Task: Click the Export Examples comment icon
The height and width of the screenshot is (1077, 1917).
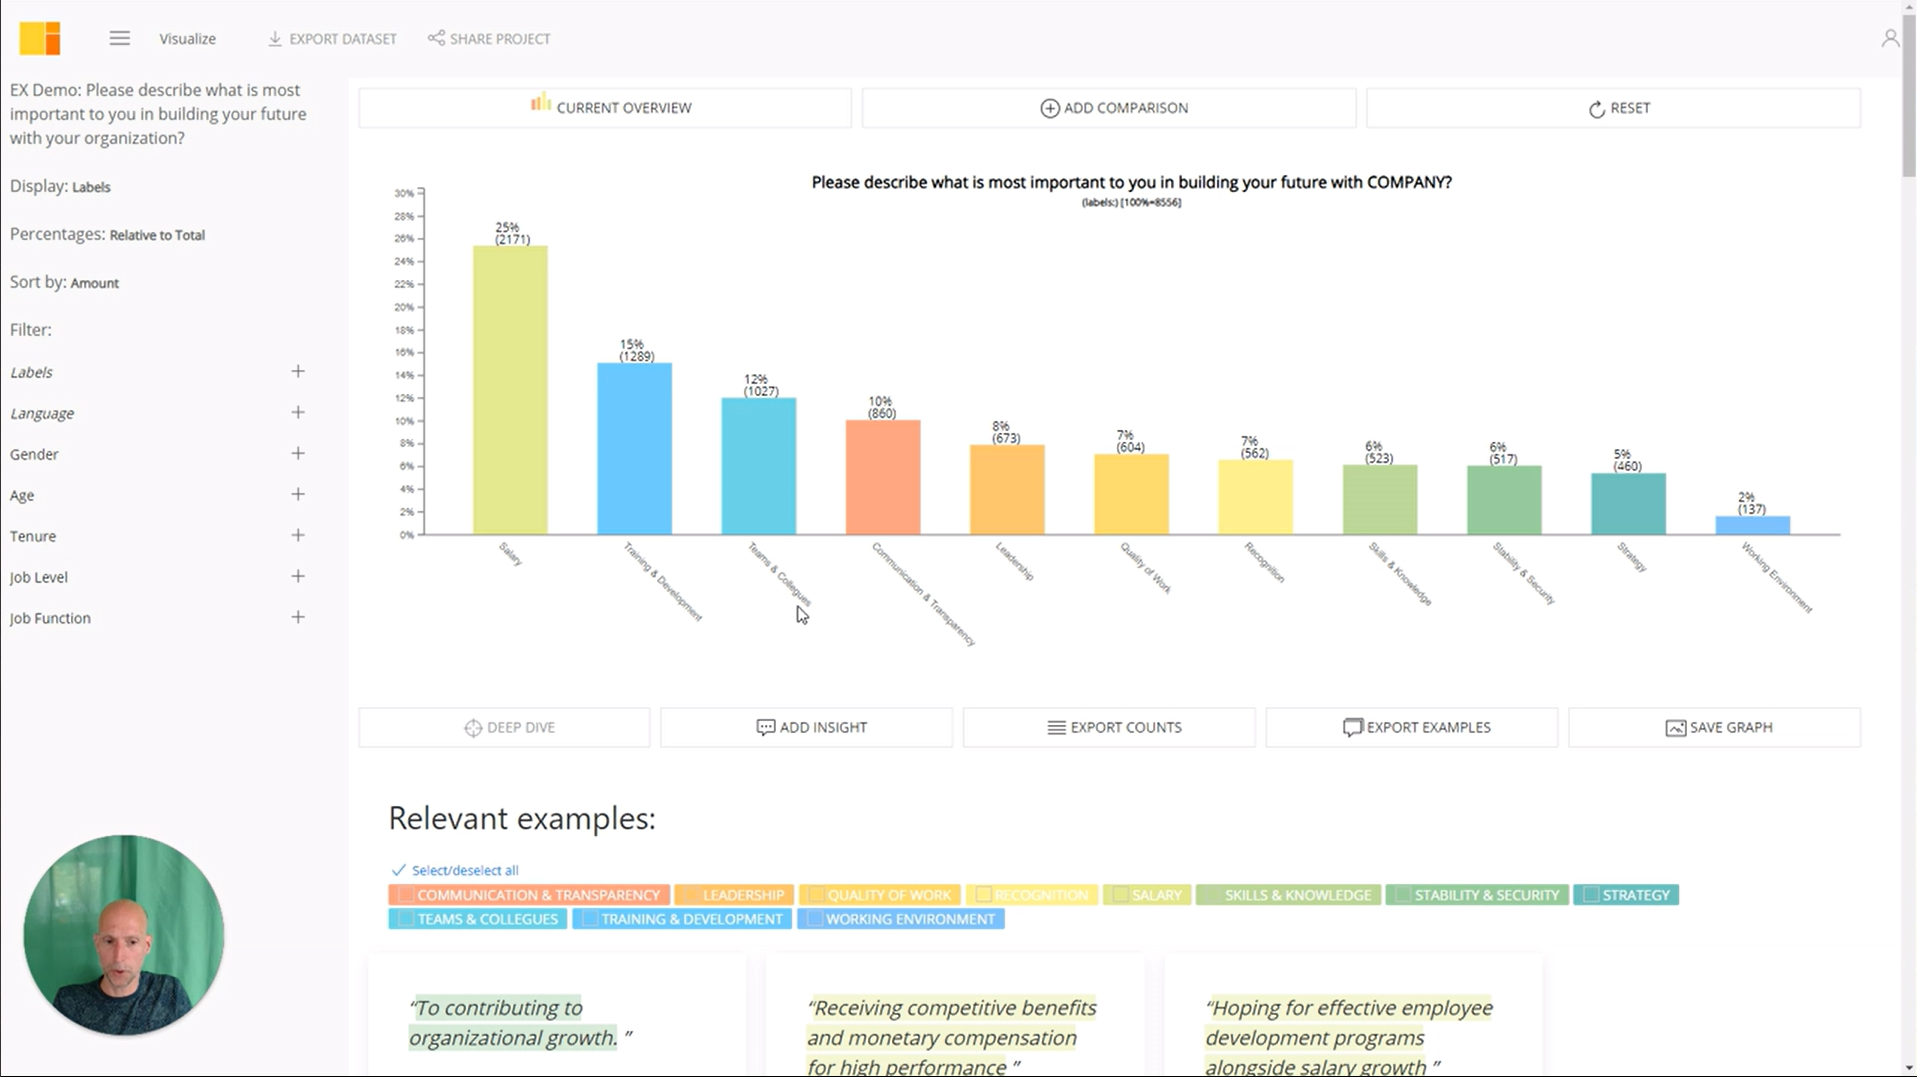Action: pos(1353,727)
